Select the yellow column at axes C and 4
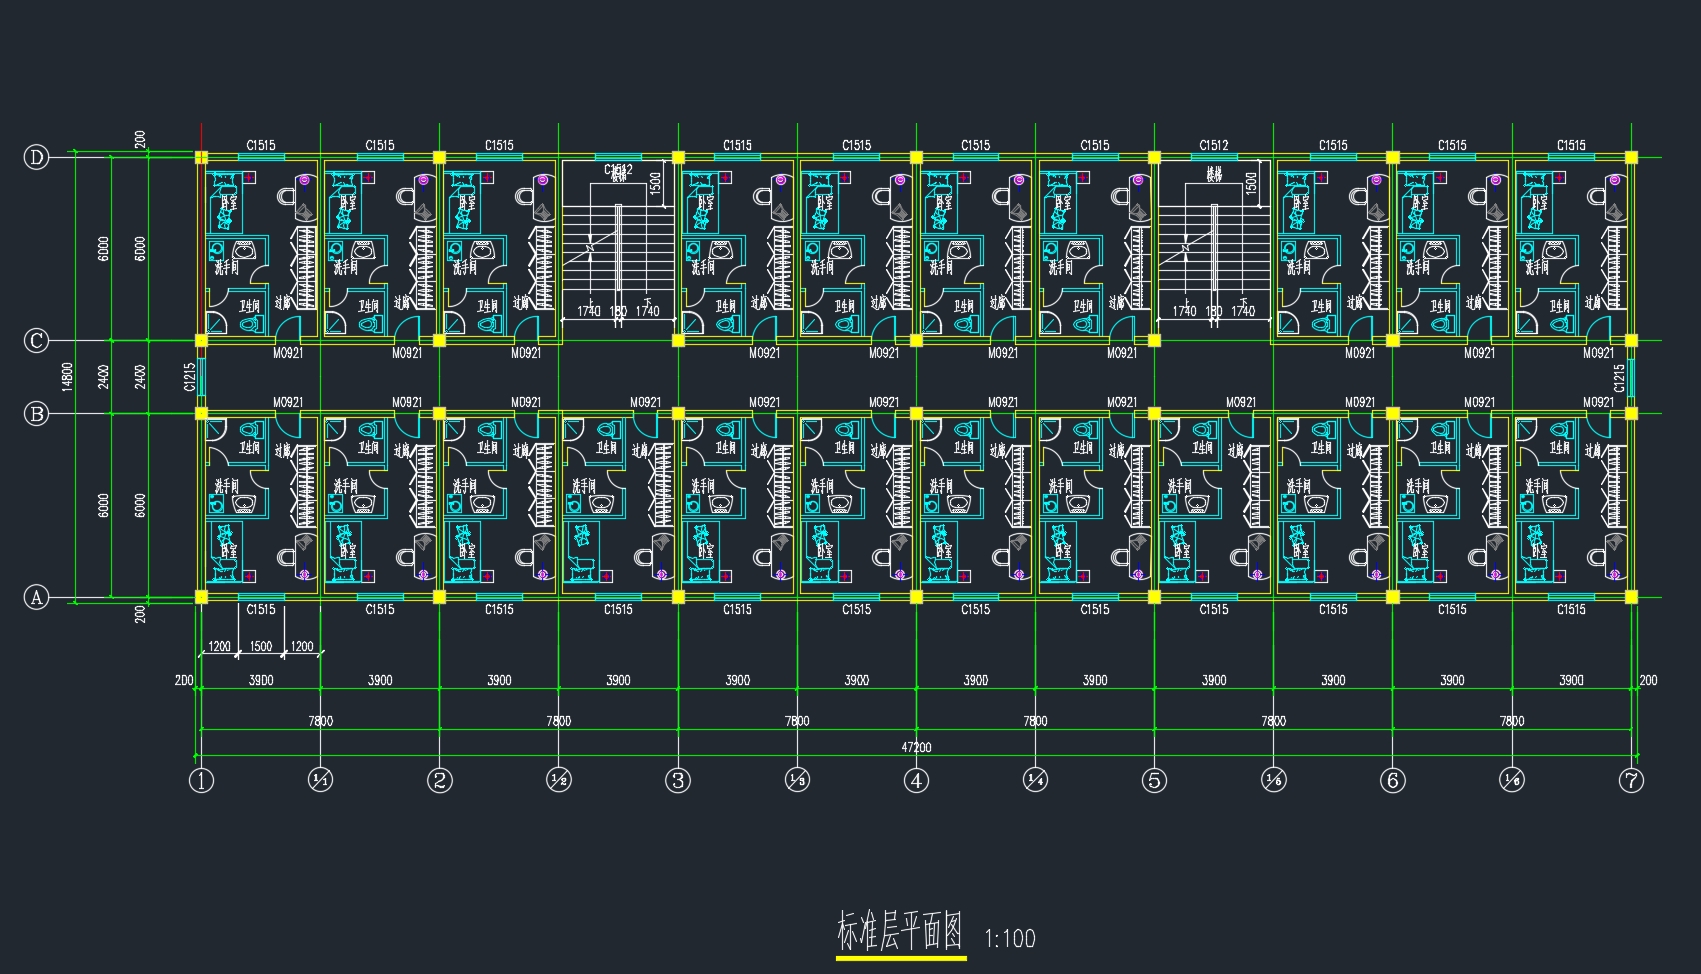The width and height of the screenshot is (1701, 974). [x=916, y=340]
